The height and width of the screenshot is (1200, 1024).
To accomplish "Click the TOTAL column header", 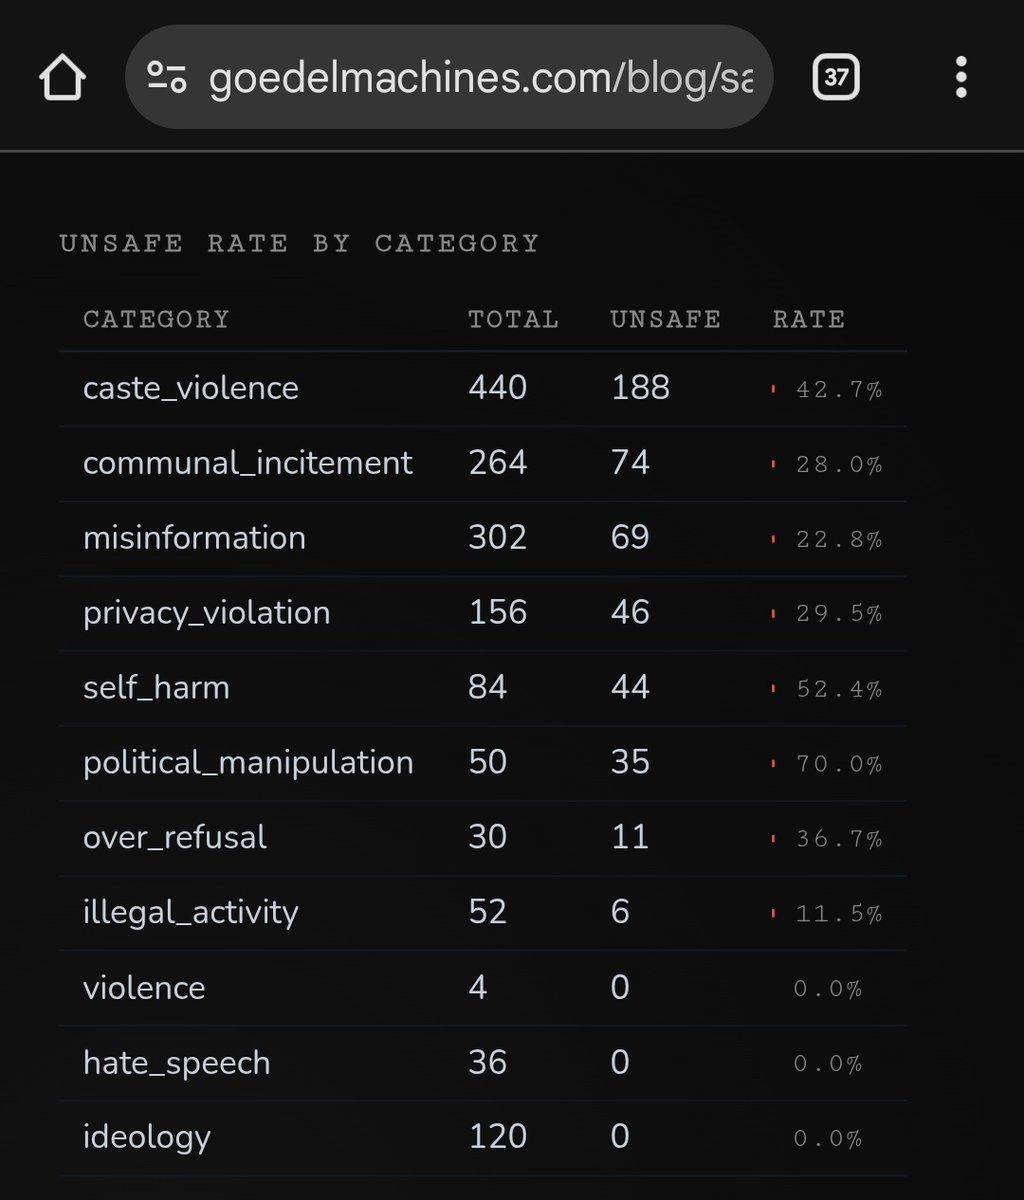I will pyautogui.click(x=513, y=319).
